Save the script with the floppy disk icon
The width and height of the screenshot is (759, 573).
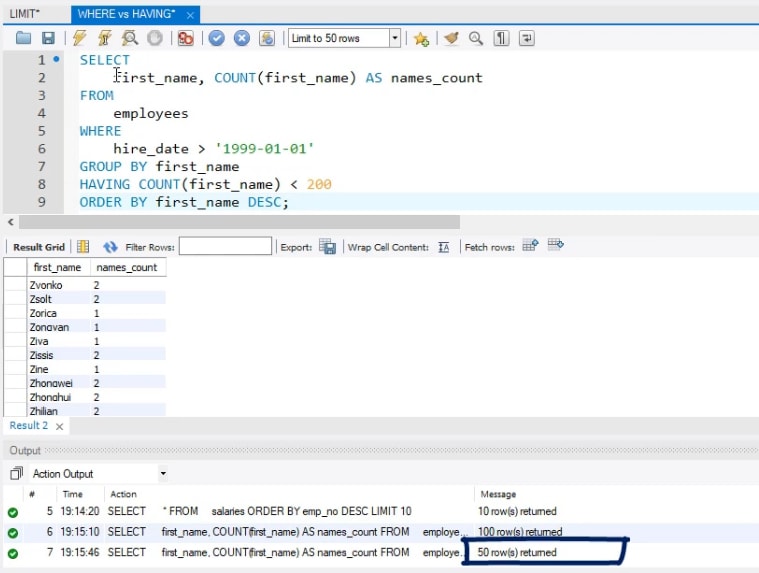coord(47,38)
